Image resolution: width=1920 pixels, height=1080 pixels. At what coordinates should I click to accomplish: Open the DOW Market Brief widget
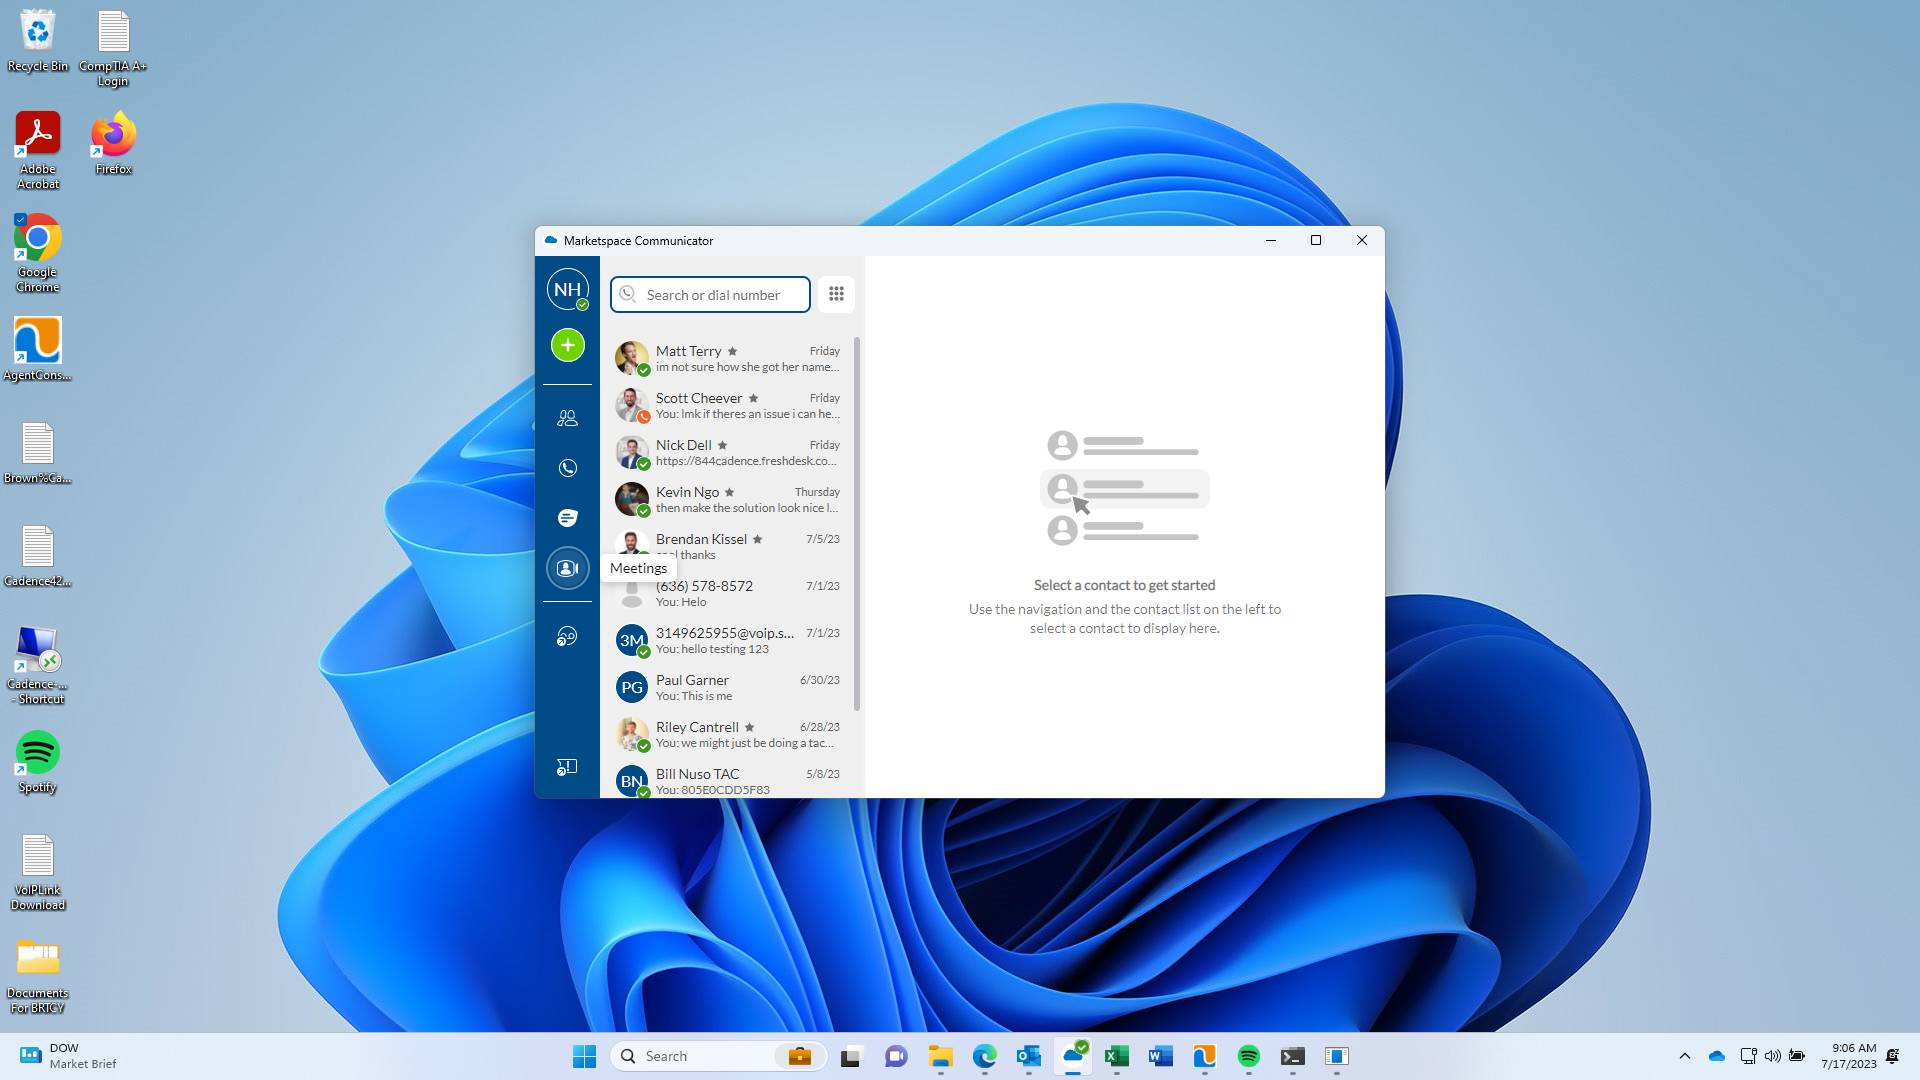pyautogui.click(x=68, y=1056)
